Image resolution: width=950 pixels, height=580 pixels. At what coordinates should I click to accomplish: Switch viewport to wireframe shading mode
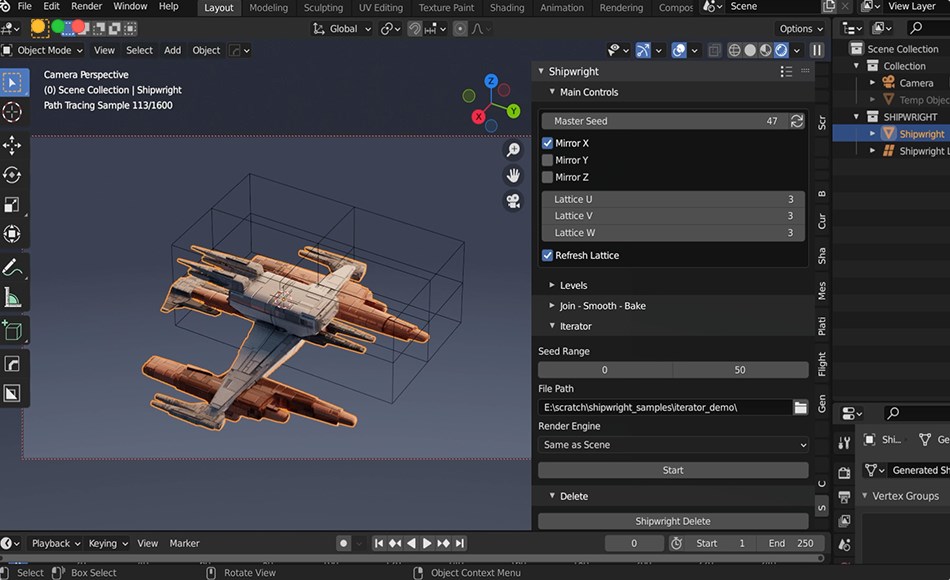point(735,50)
